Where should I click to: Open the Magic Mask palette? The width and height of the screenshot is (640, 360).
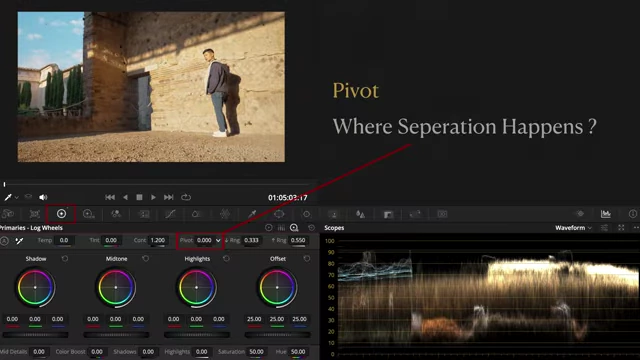pyautogui.click(x=333, y=214)
